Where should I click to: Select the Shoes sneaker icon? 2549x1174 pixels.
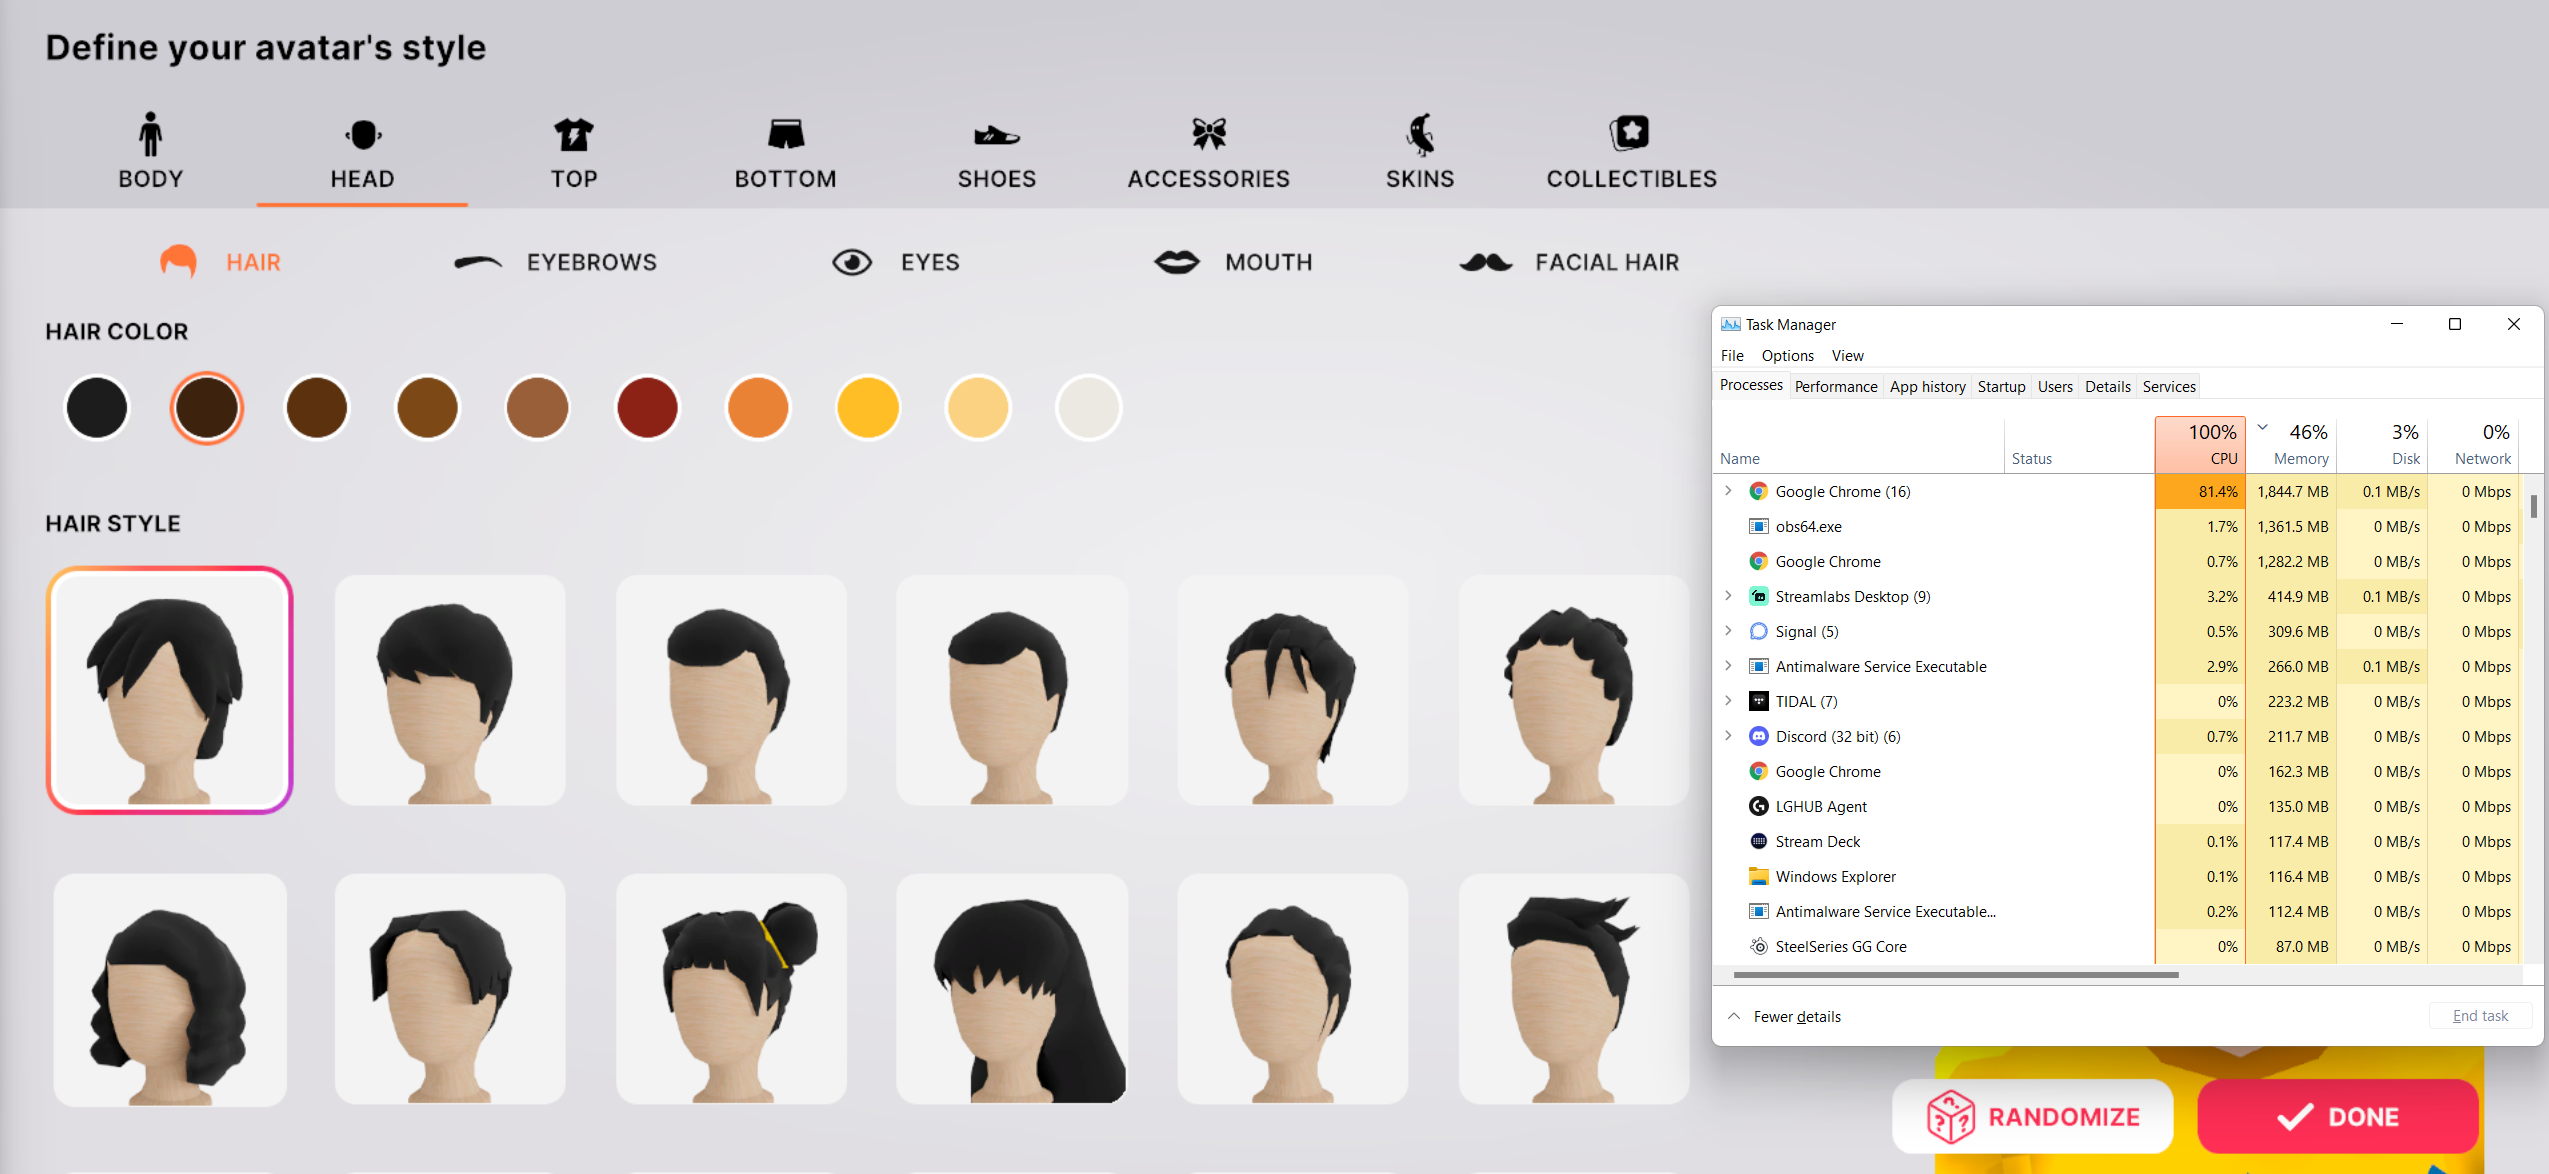point(996,134)
